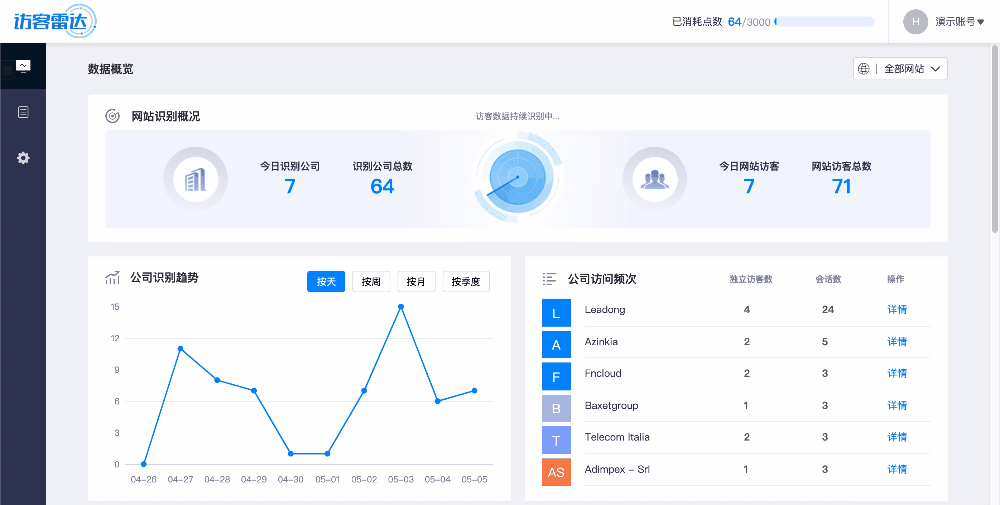Click the 访客雷达 logo

tap(63, 21)
